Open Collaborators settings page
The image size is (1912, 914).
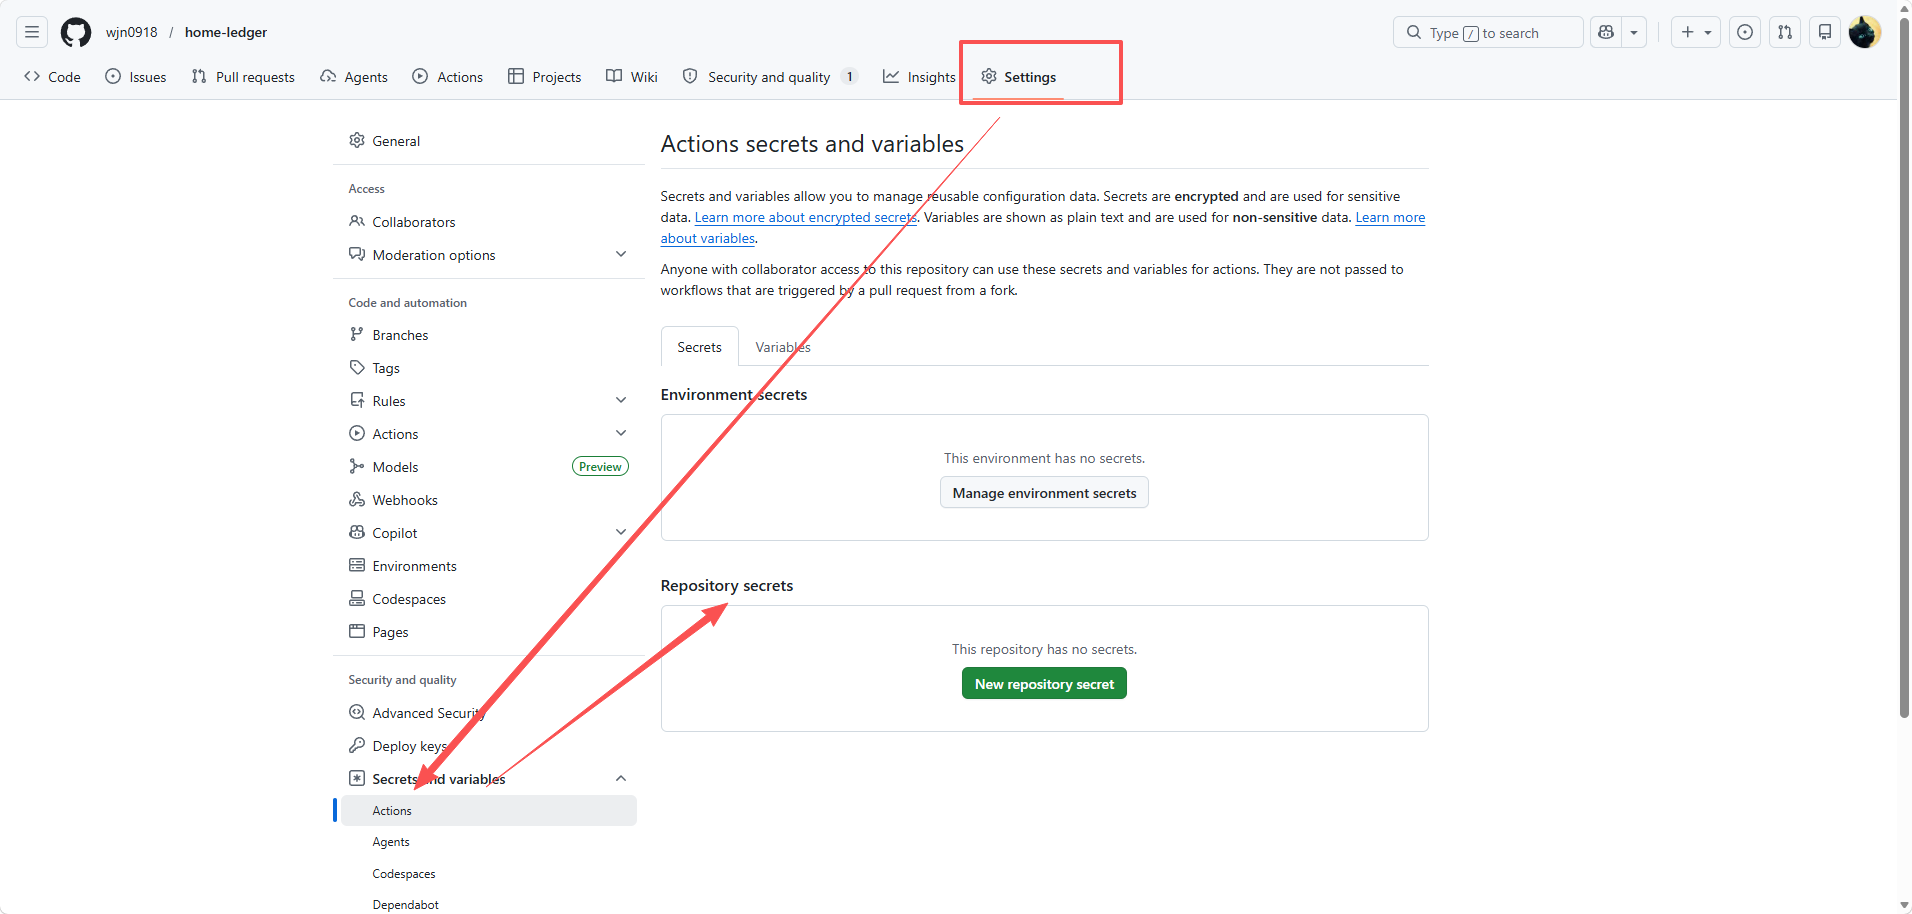tap(489, 222)
